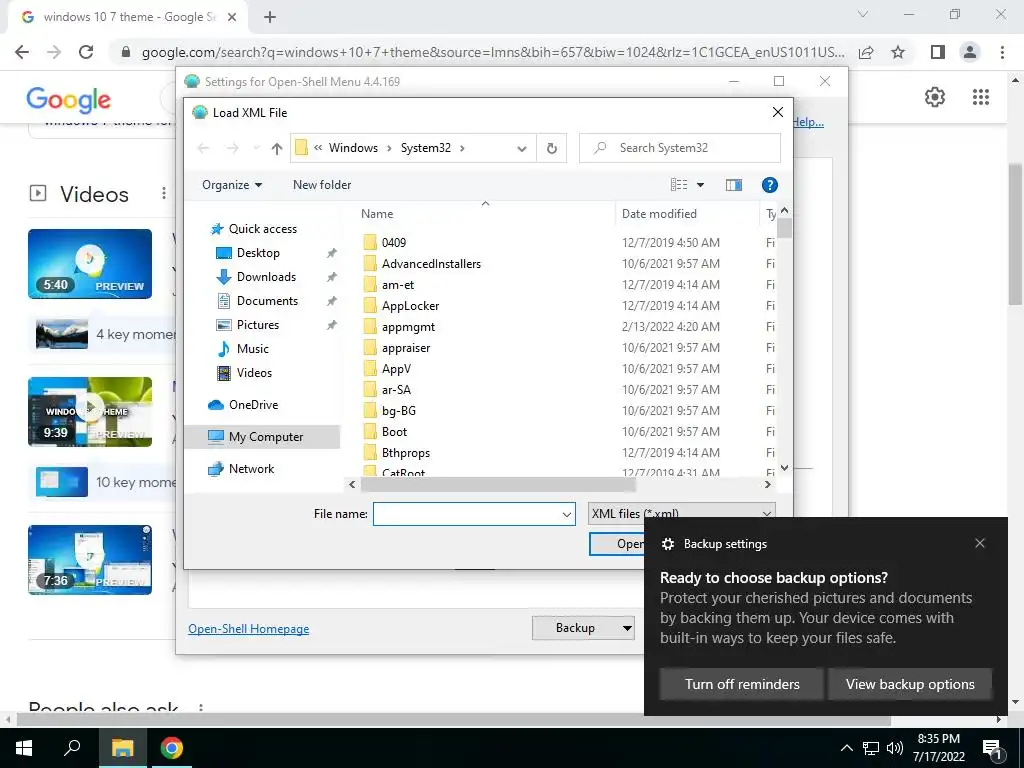Image resolution: width=1024 pixels, height=768 pixels.
Task: Click Turn off reminders in notification
Action: tap(742, 684)
